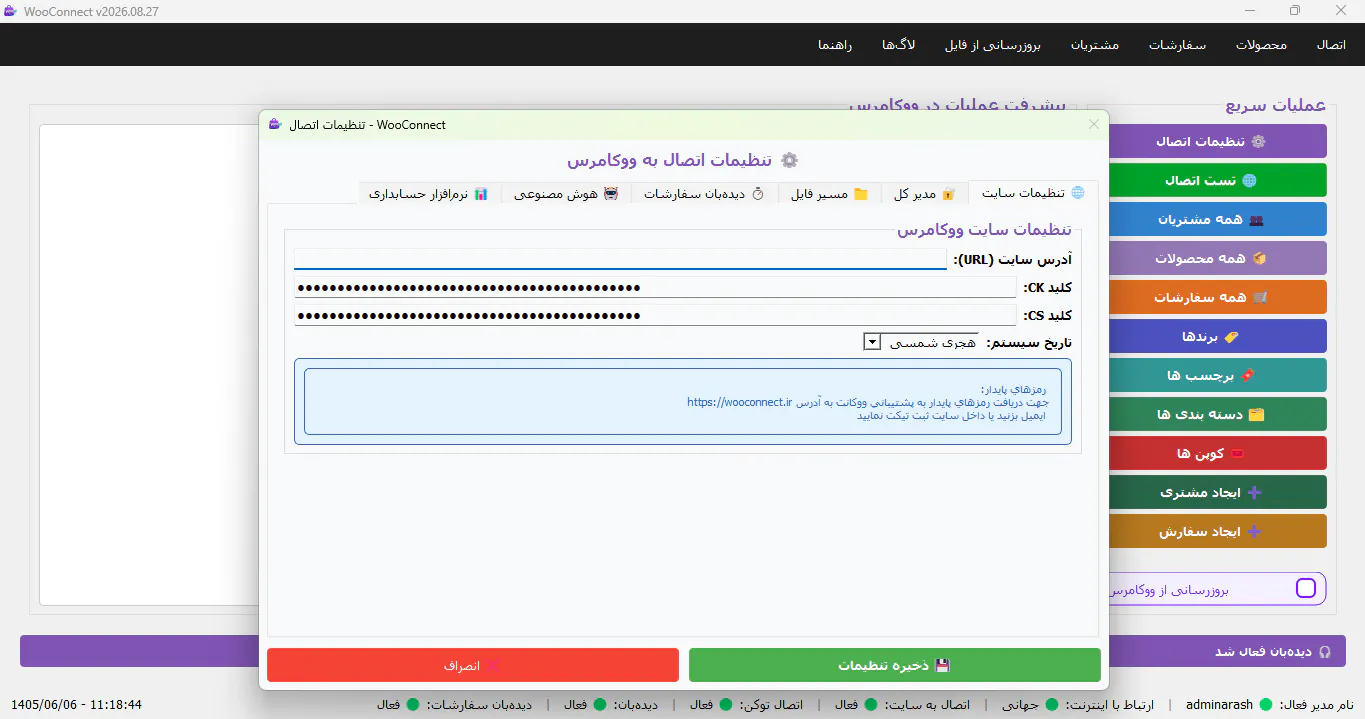Viewport: 1365px width, 719px height.
Task: Click the همه سفارشات button
Action: pyautogui.click(x=1218, y=297)
